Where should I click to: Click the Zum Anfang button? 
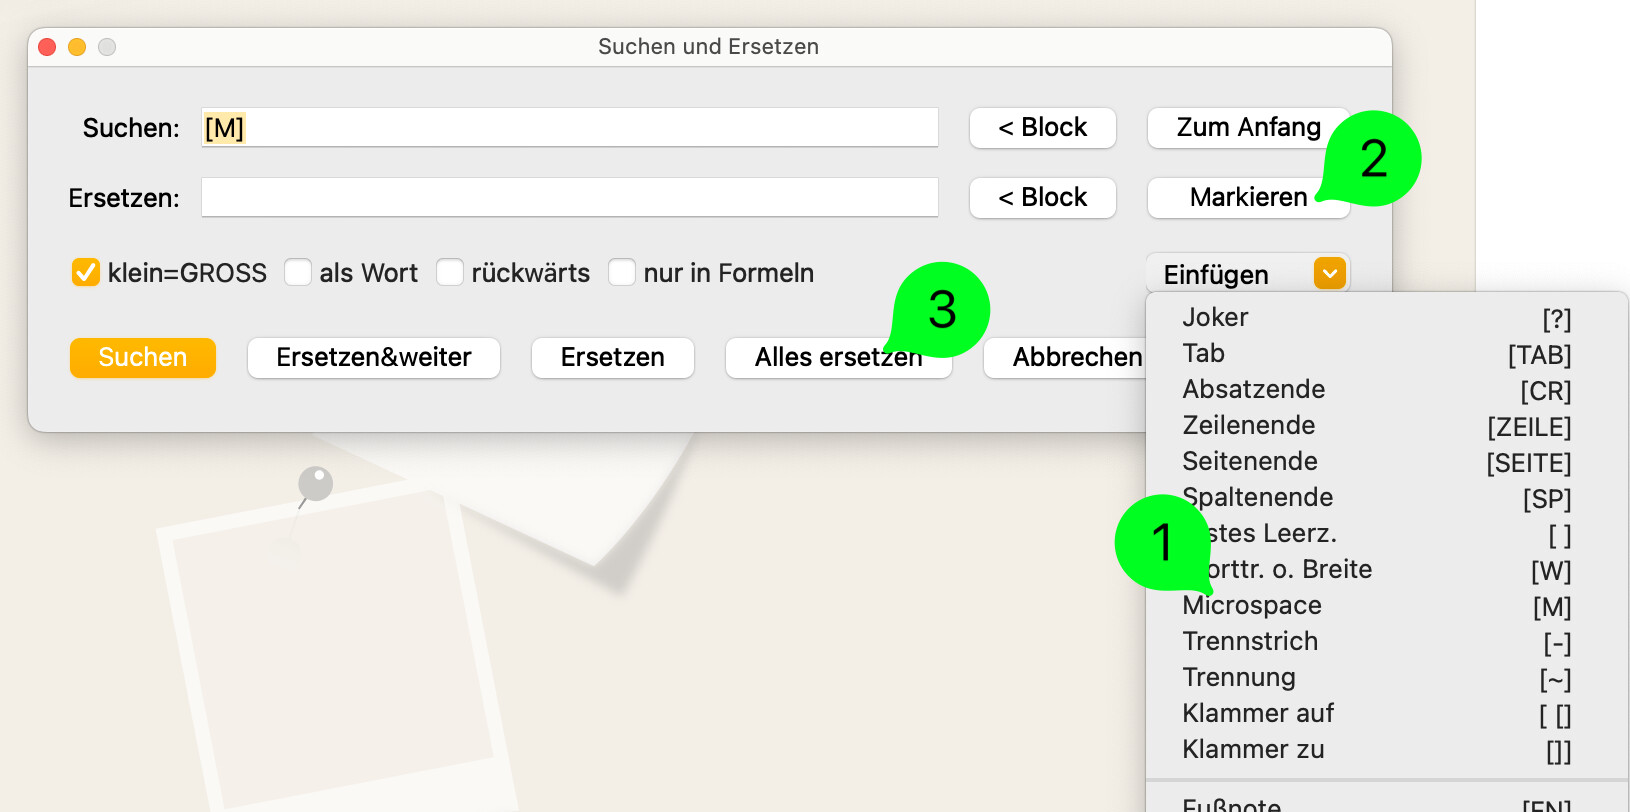[x=1248, y=127]
